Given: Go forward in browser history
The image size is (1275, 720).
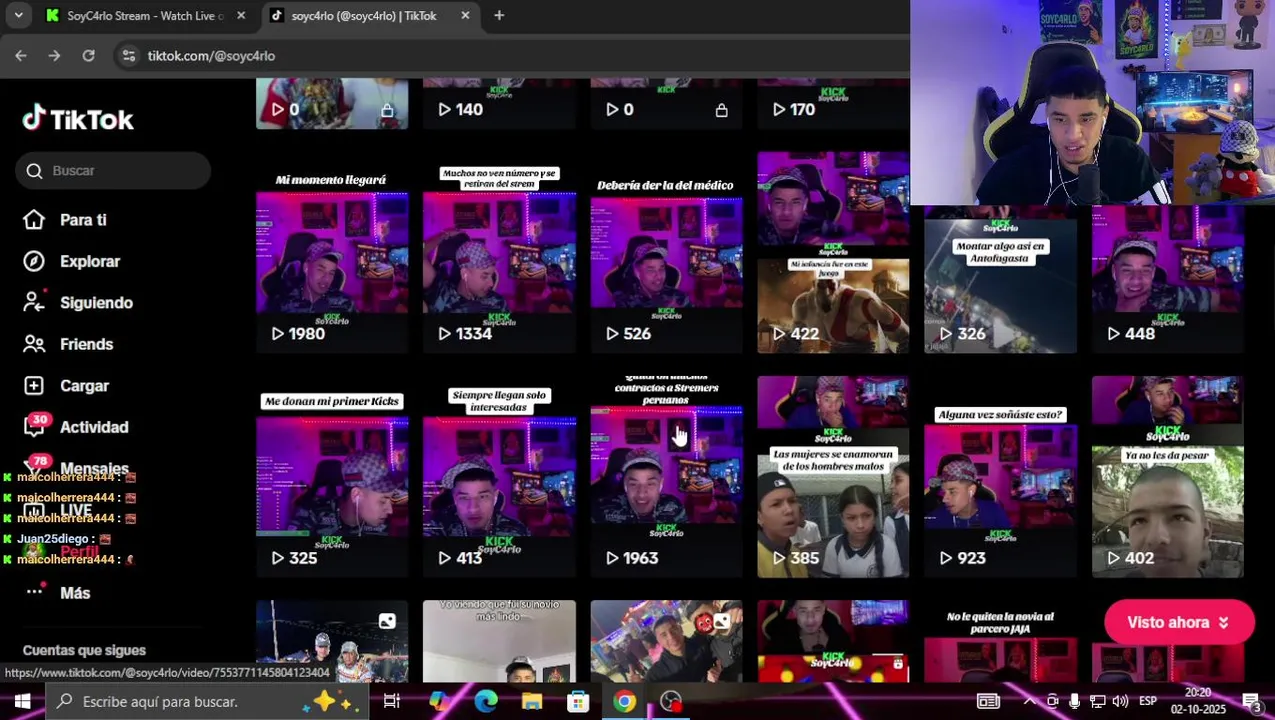Looking at the screenshot, I should coord(55,56).
